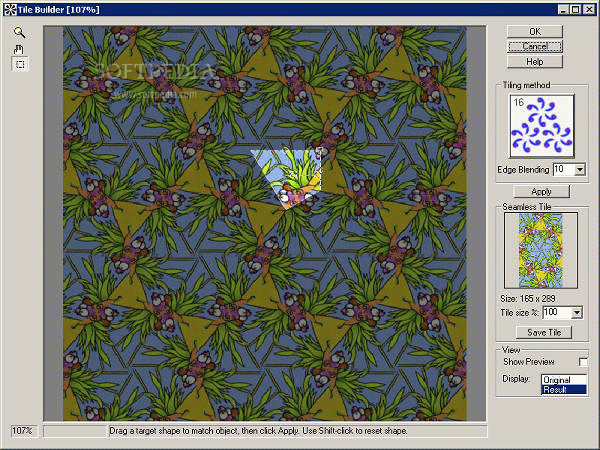Click the Size: 165 x 289 label
The width and height of the screenshot is (600, 450).
click(528, 298)
